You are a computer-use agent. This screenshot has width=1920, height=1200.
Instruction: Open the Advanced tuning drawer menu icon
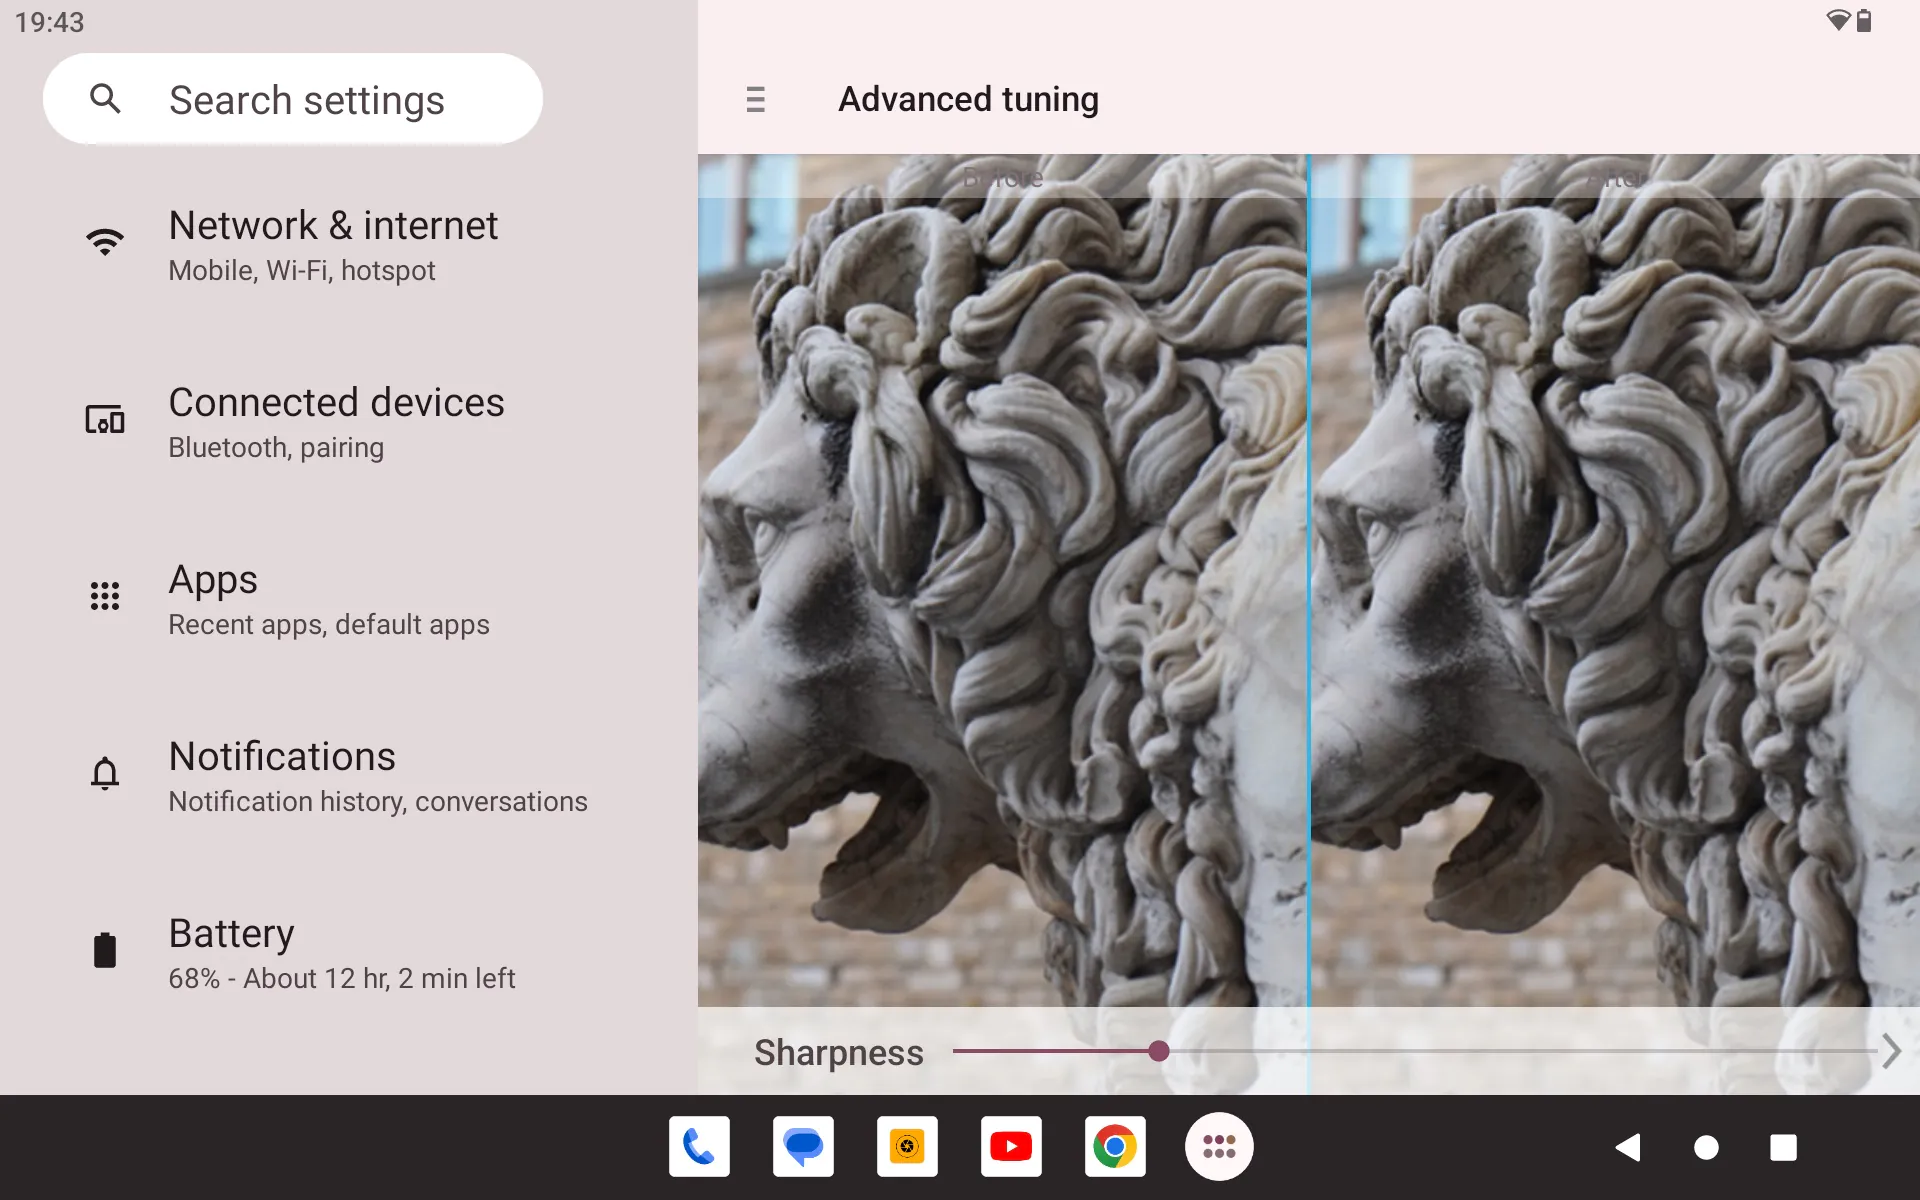(756, 99)
